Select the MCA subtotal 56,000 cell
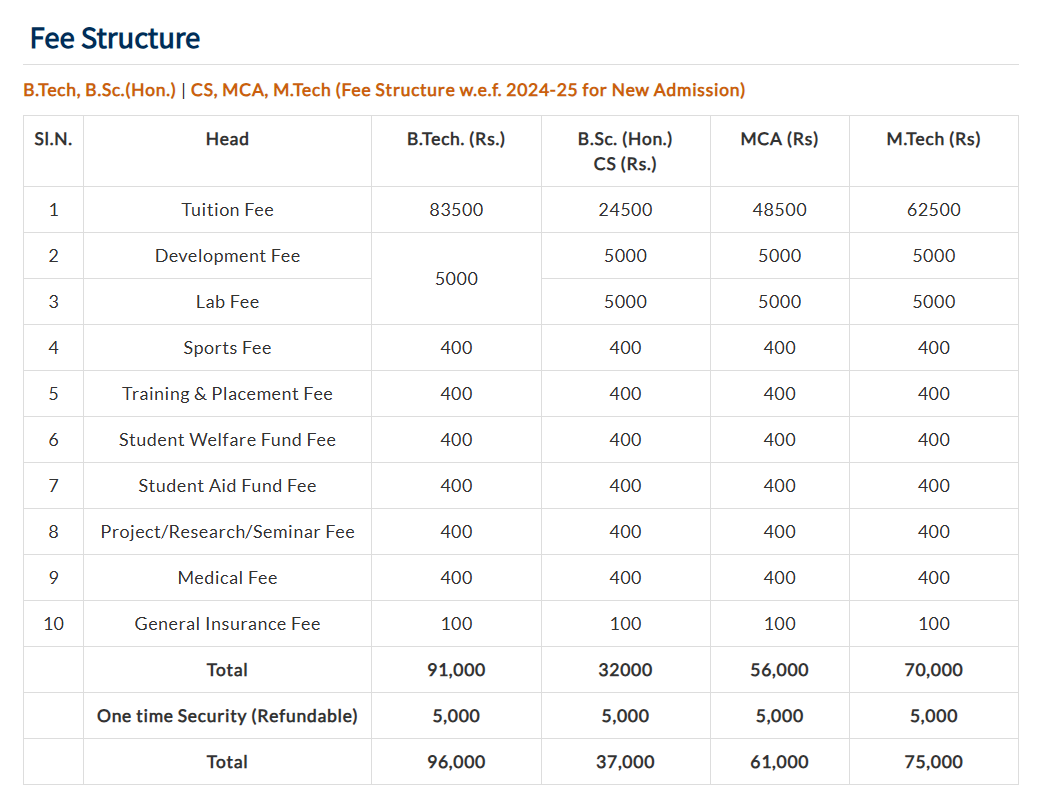Viewport: 1040px width, 812px height. 779,670
